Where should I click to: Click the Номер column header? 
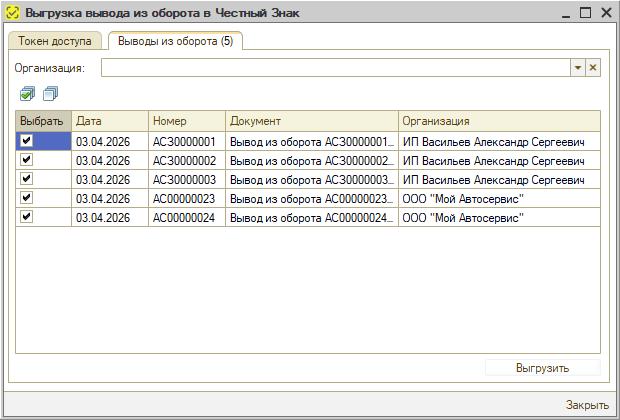(186, 121)
